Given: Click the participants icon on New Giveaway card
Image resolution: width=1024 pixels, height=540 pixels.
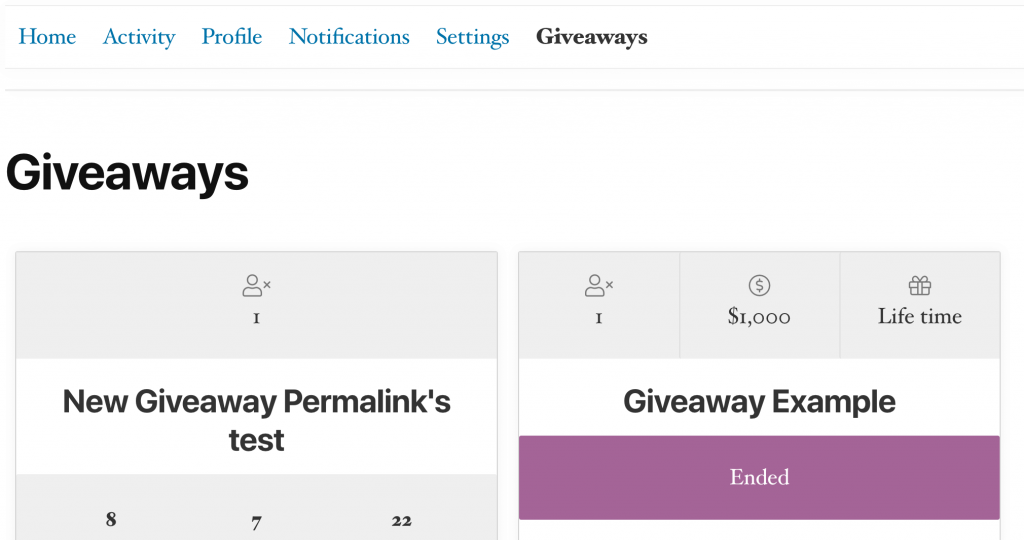Looking at the screenshot, I should pos(257,285).
